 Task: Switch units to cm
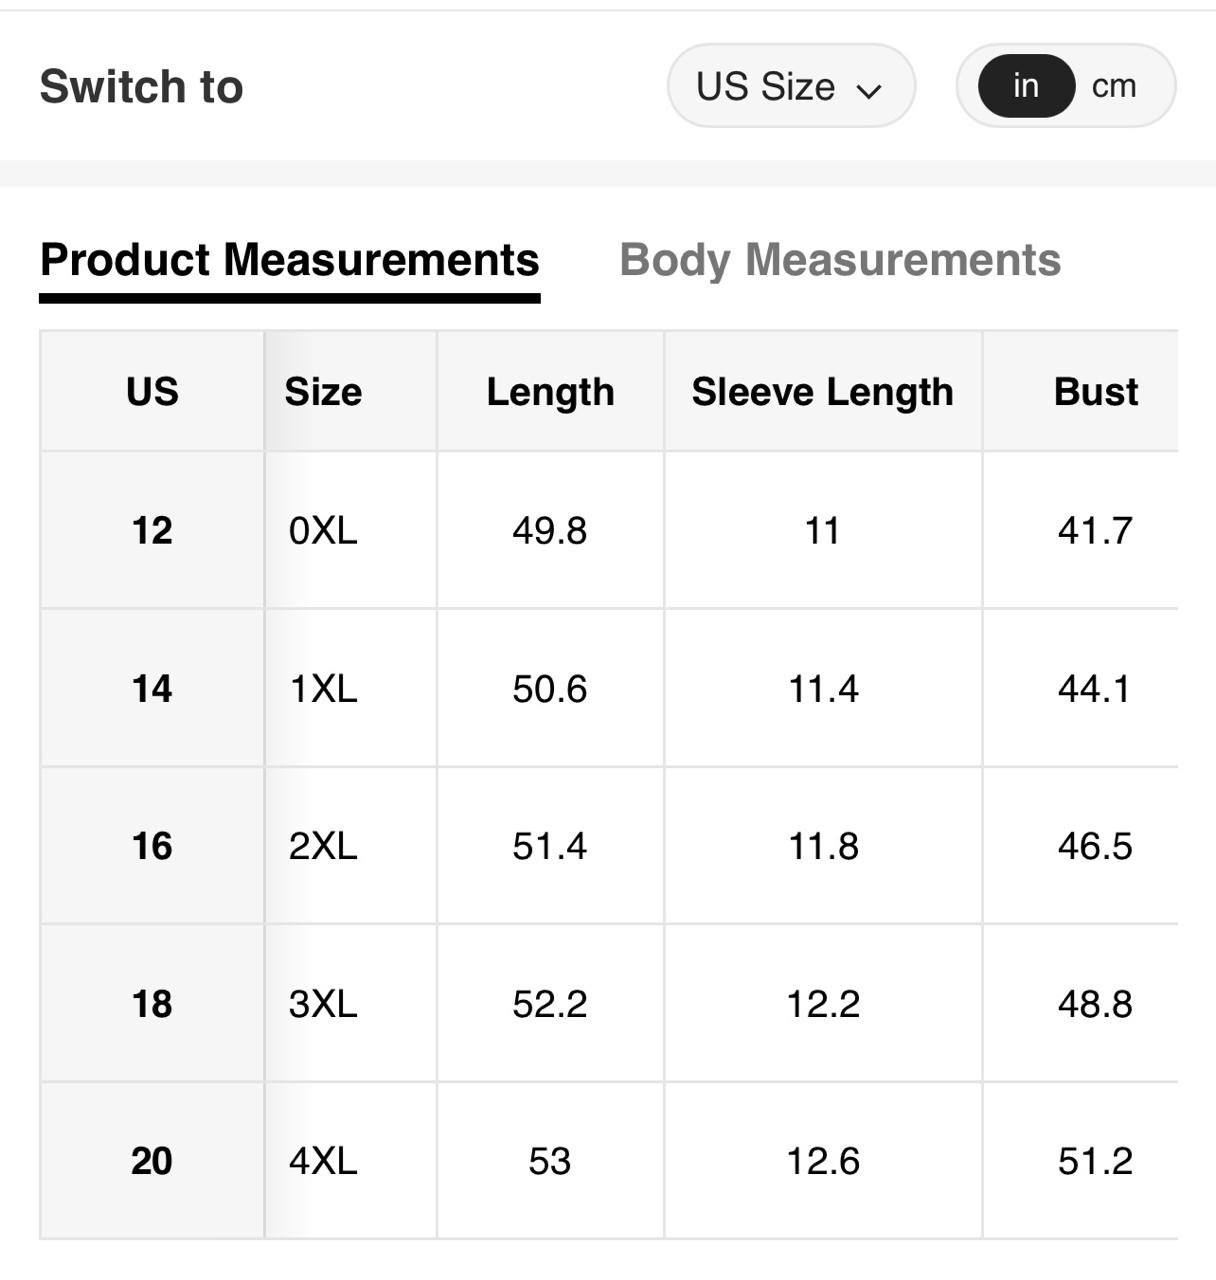pos(1113,86)
